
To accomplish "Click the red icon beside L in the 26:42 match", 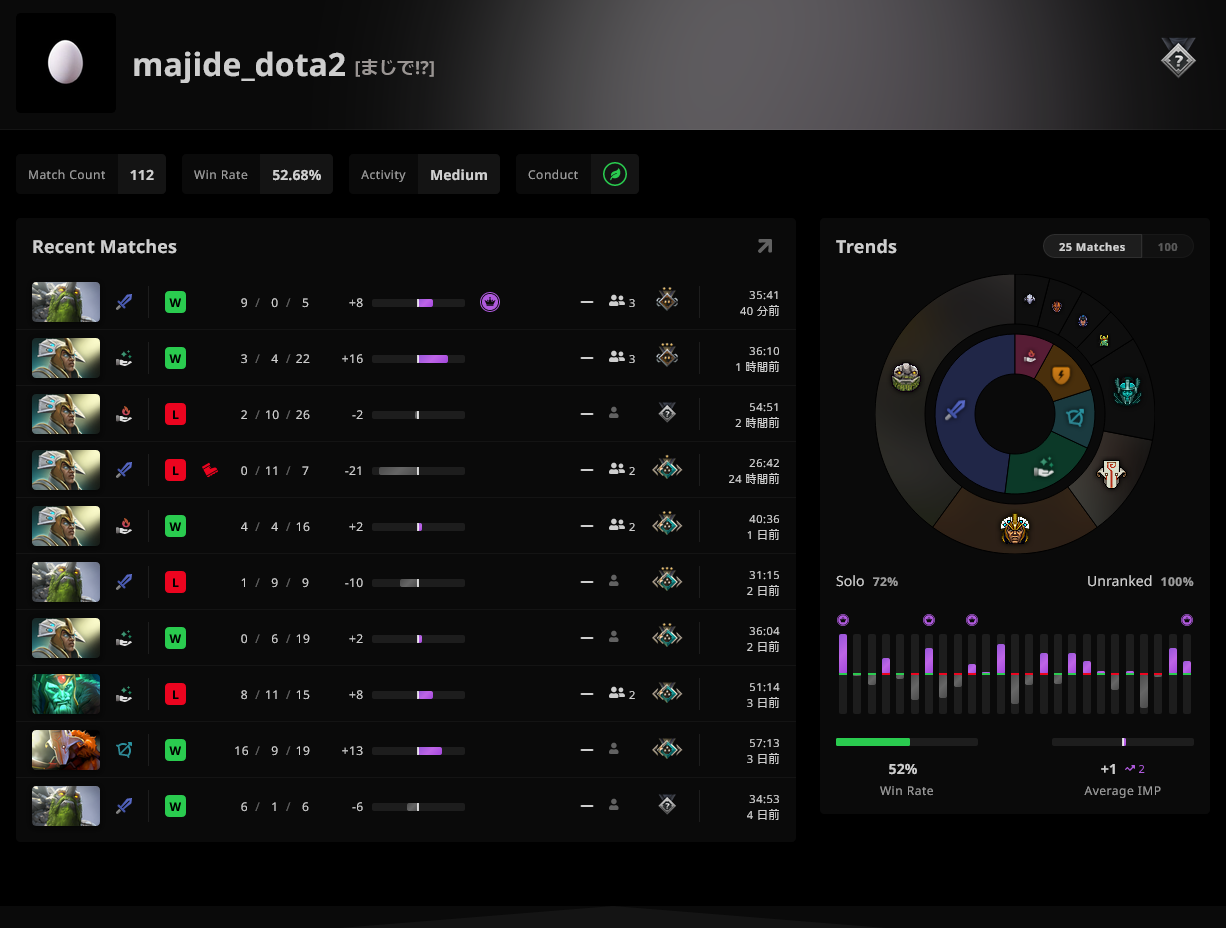I will tap(210, 470).
